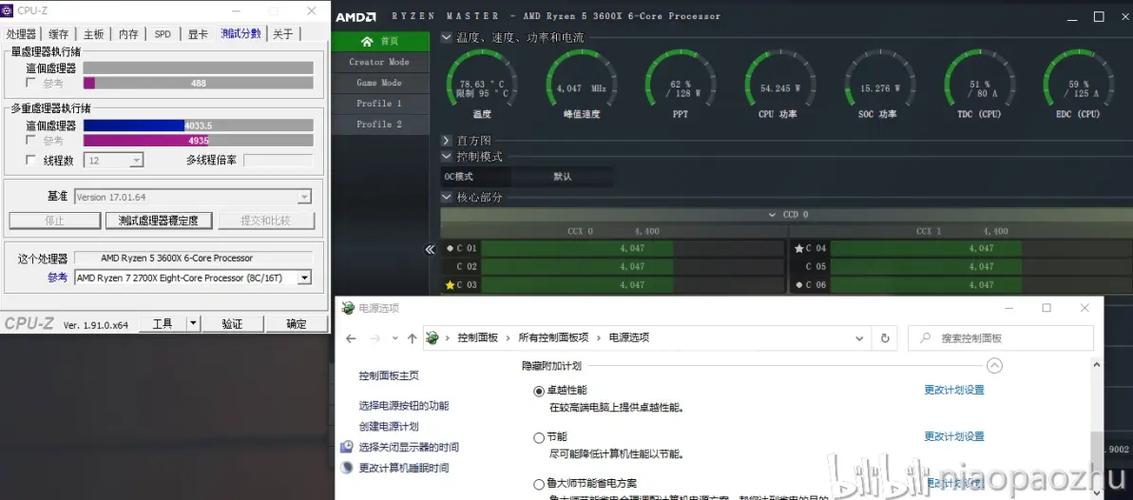Image resolution: width=1133 pixels, height=500 pixels.
Task: Open recent locations arrow in Power Options
Action: [x=395, y=338]
